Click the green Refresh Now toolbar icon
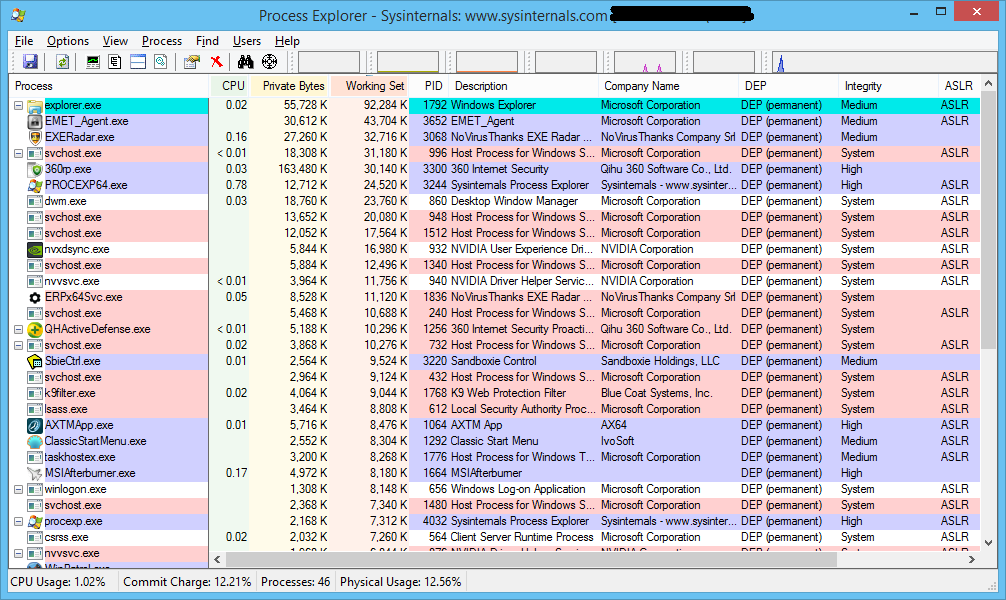This screenshot has width=1006, height=600. click(62, 62)
